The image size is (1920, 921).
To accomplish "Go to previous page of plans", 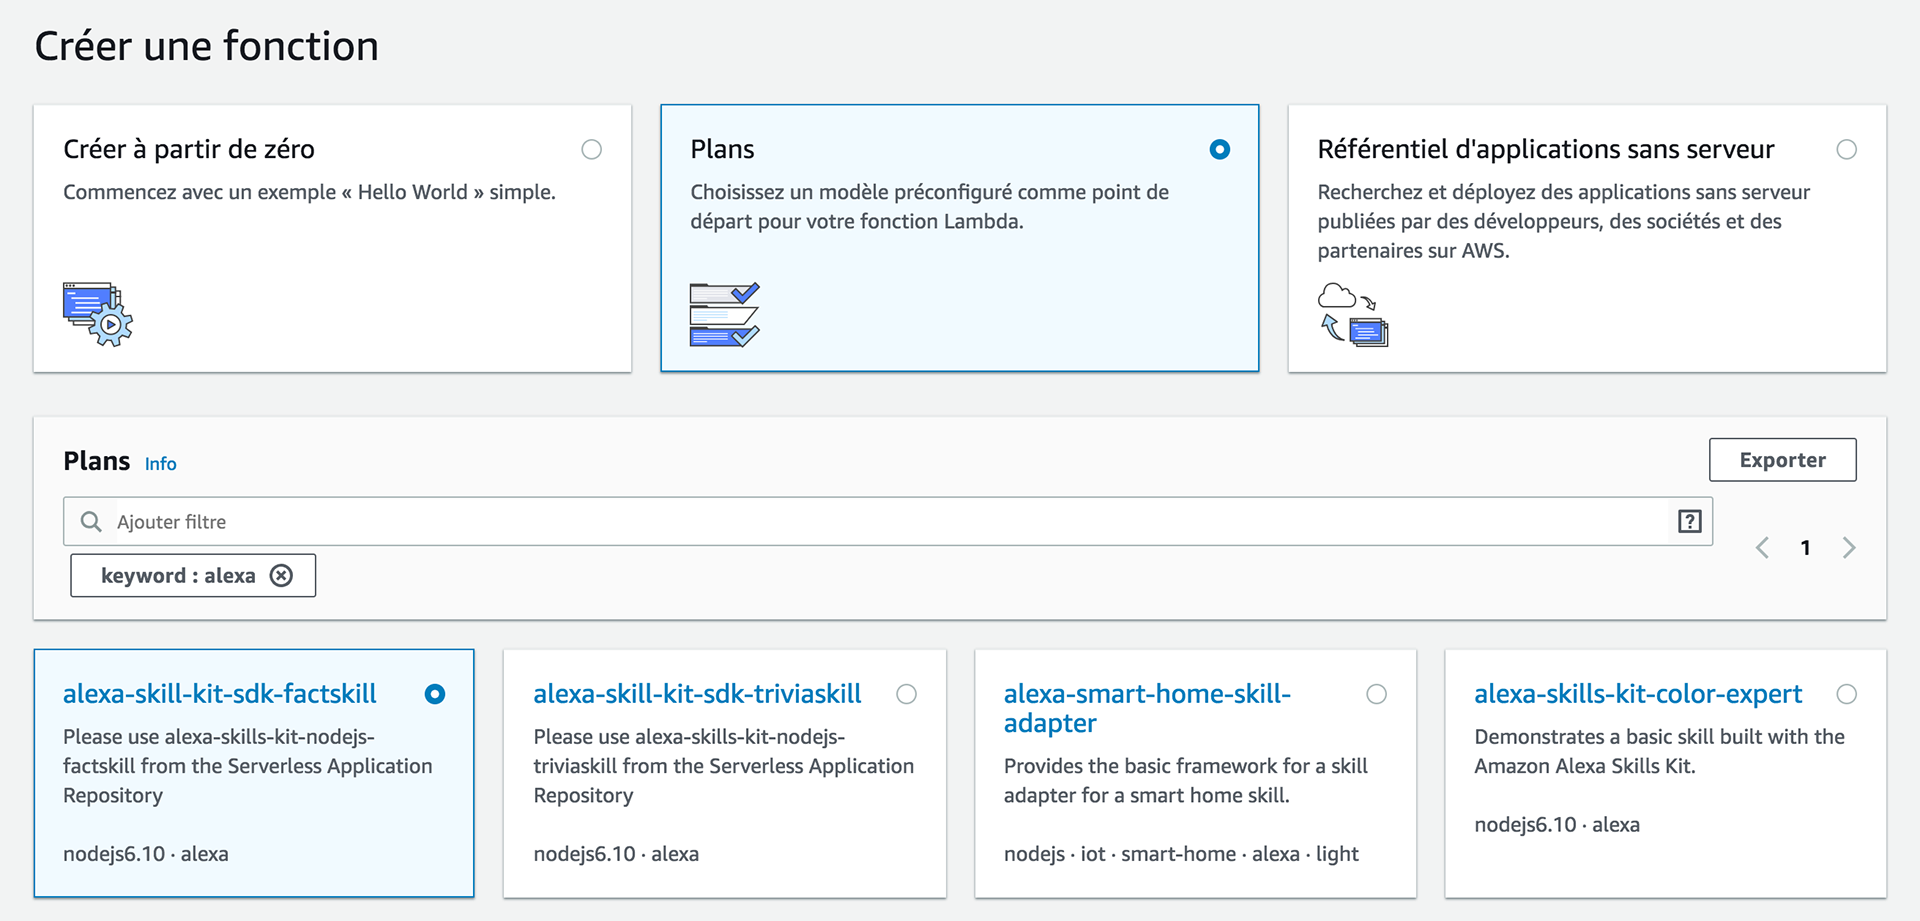I will [1762, 548].
